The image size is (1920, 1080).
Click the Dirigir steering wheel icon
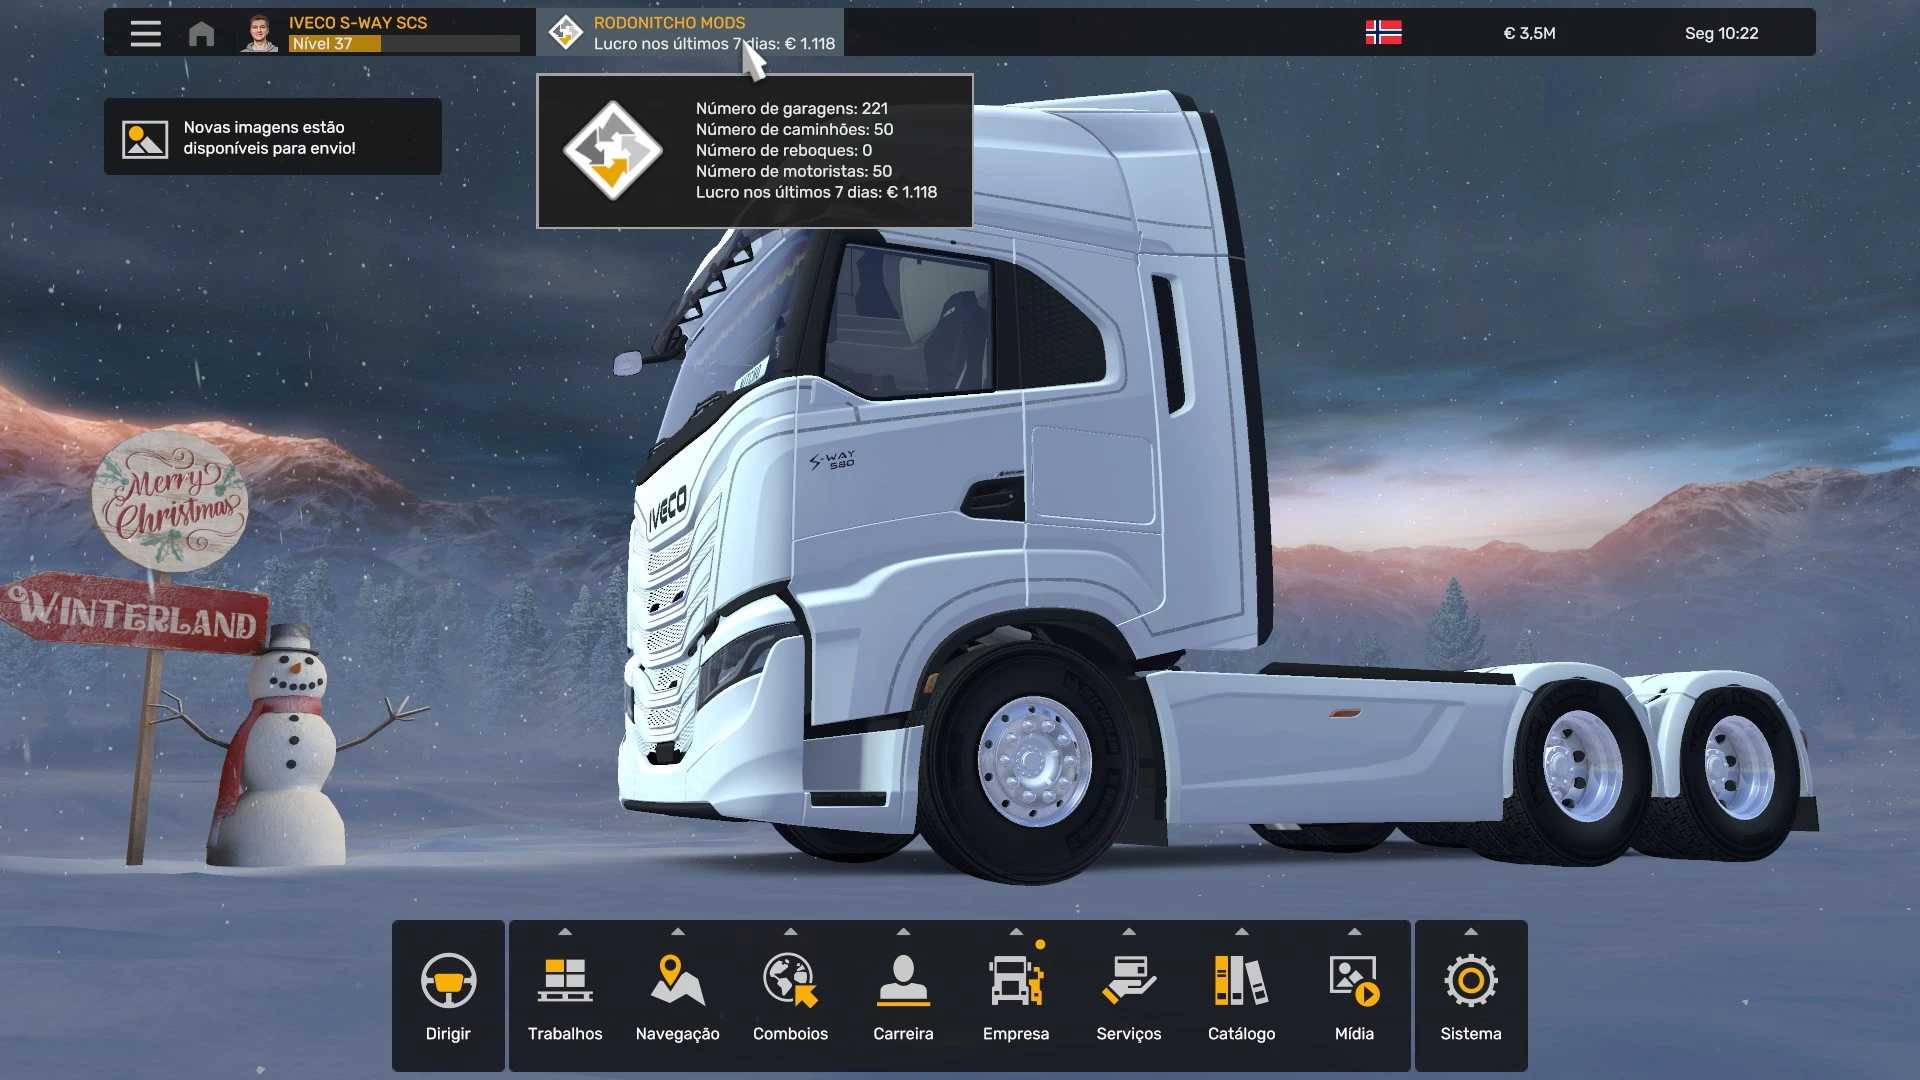tap(448, 981)
